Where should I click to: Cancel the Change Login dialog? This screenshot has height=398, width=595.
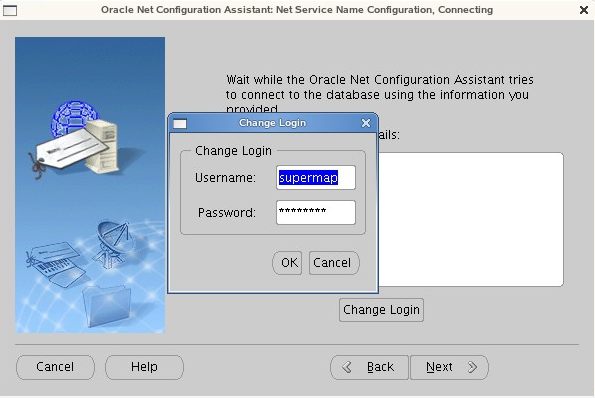pos(334,263)
